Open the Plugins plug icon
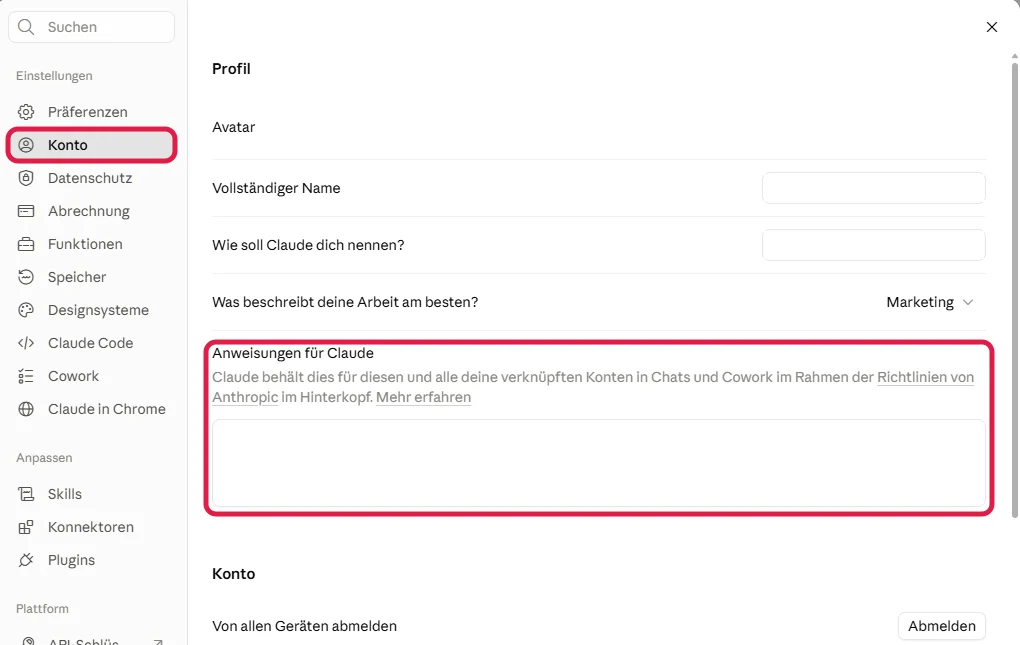This screenshot has height=645, width=1020. pos(26,560)
